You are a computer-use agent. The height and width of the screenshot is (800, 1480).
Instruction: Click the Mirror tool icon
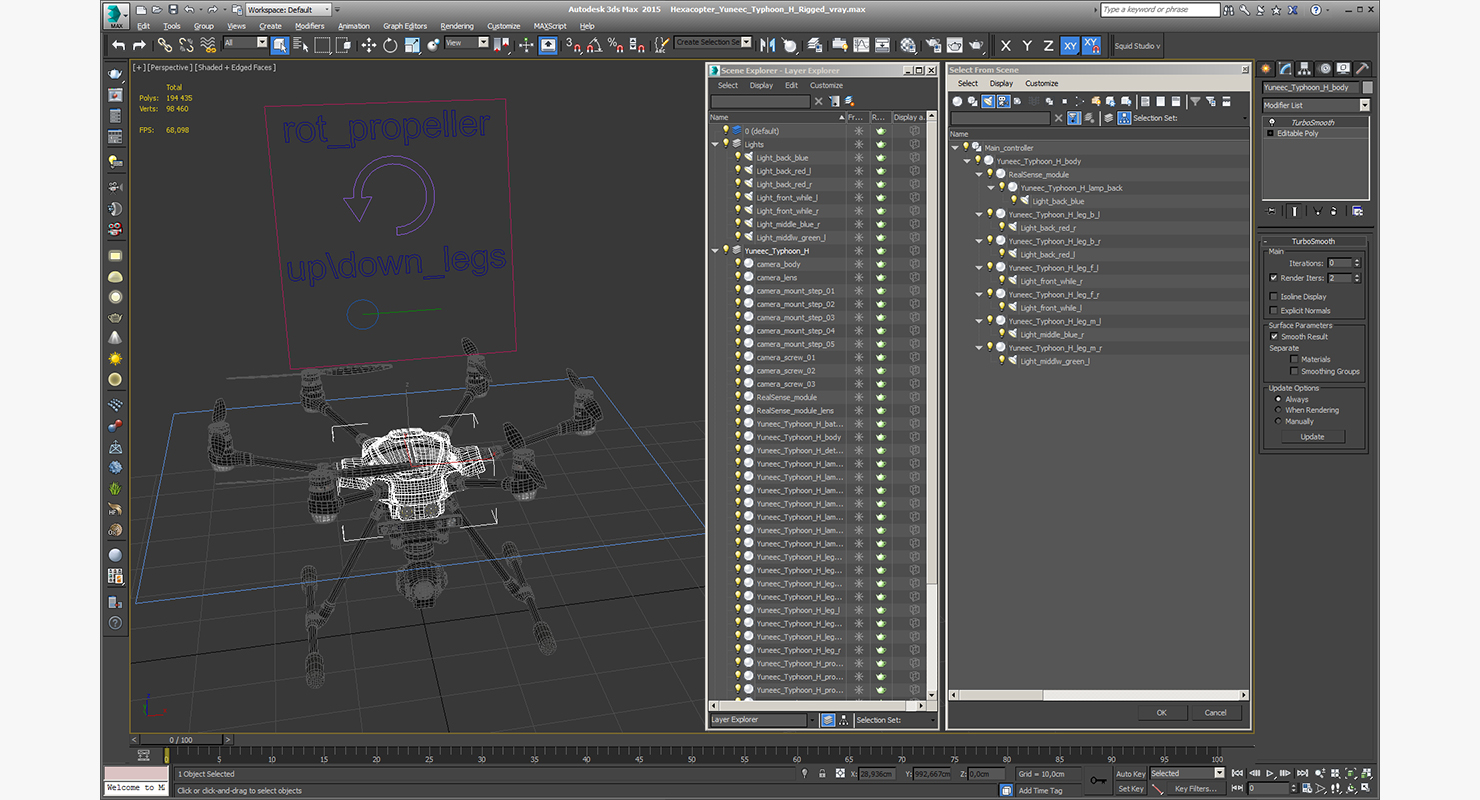pos(767,45)
